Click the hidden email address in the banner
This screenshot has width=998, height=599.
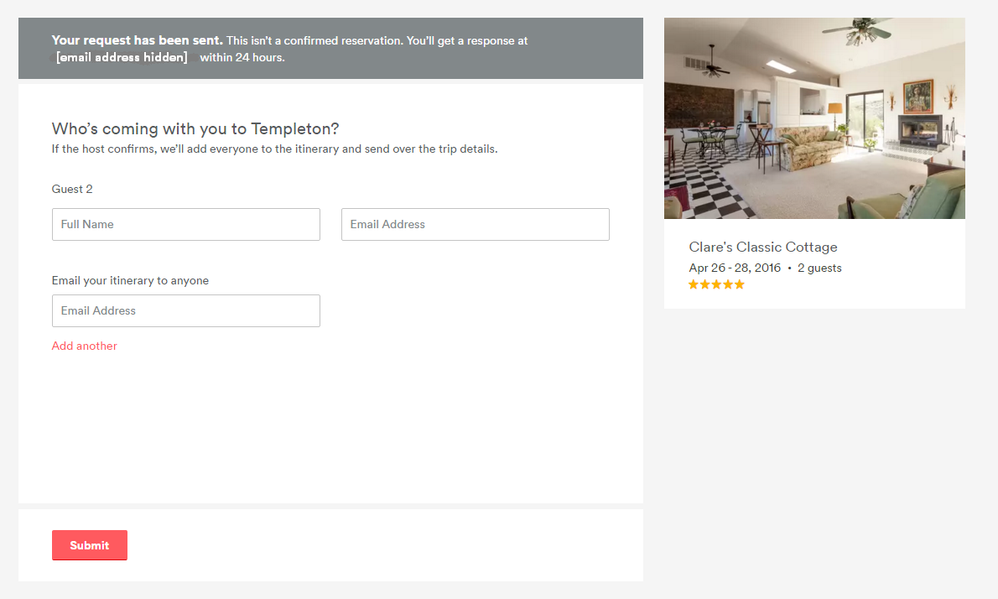[x=122, y=58]
